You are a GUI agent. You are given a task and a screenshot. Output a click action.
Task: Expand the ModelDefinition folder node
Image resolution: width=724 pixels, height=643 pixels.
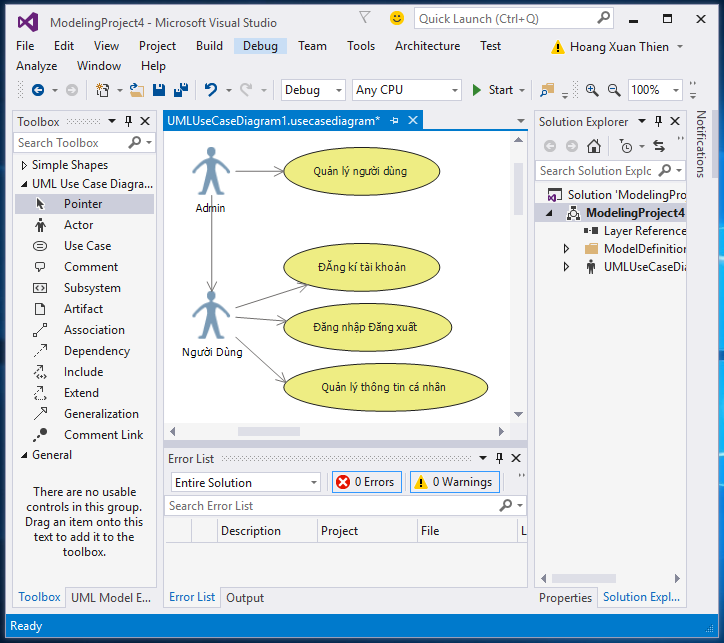tap(567, 249)
